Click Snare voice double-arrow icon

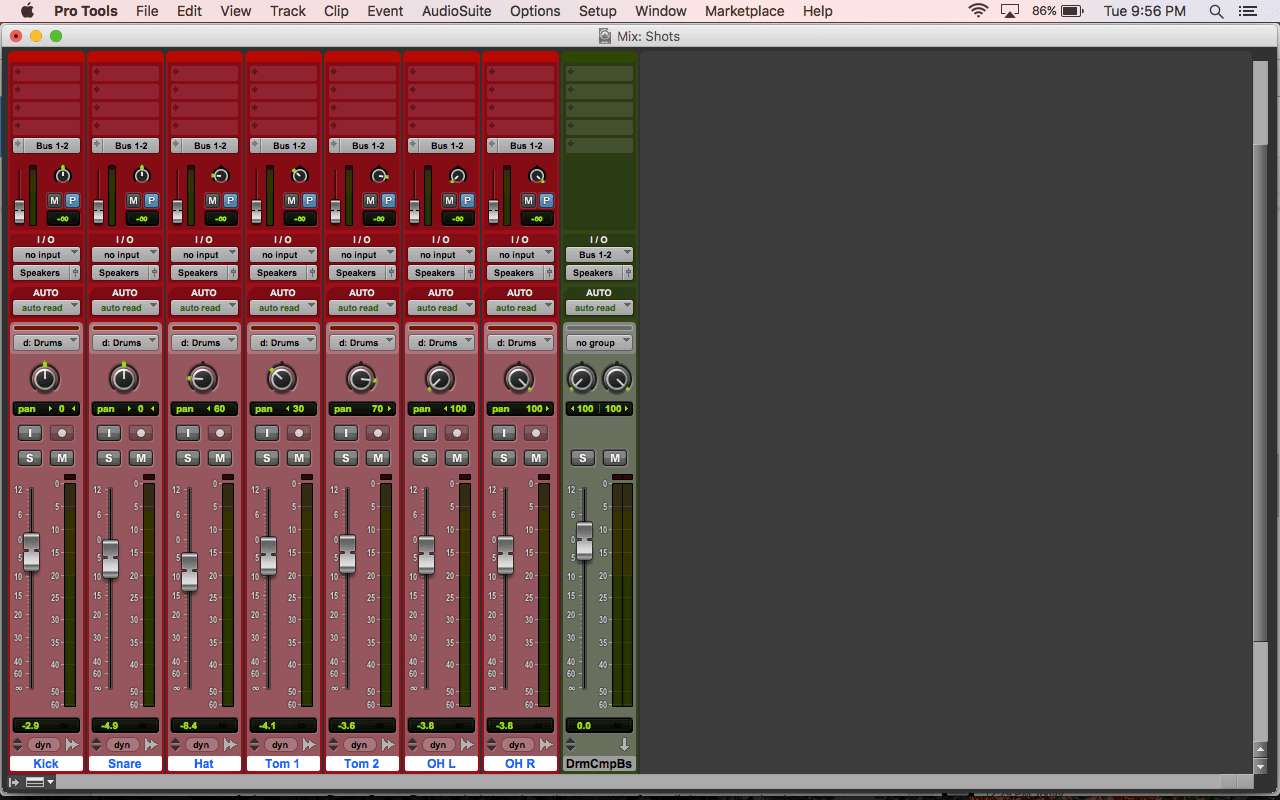tap(151, 745)
